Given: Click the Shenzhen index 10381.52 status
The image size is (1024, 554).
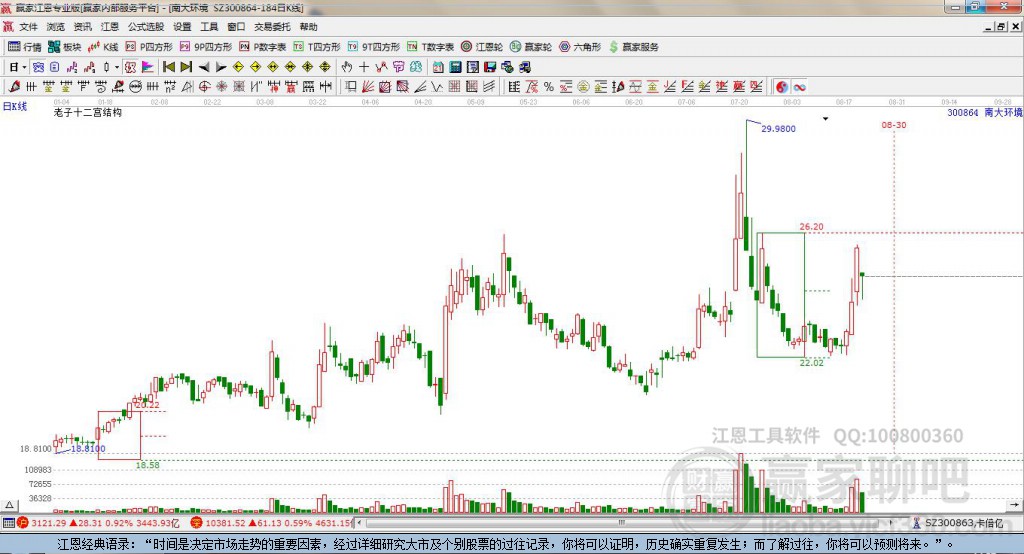Looking at the screenshot, I should (x=271, y=523).
